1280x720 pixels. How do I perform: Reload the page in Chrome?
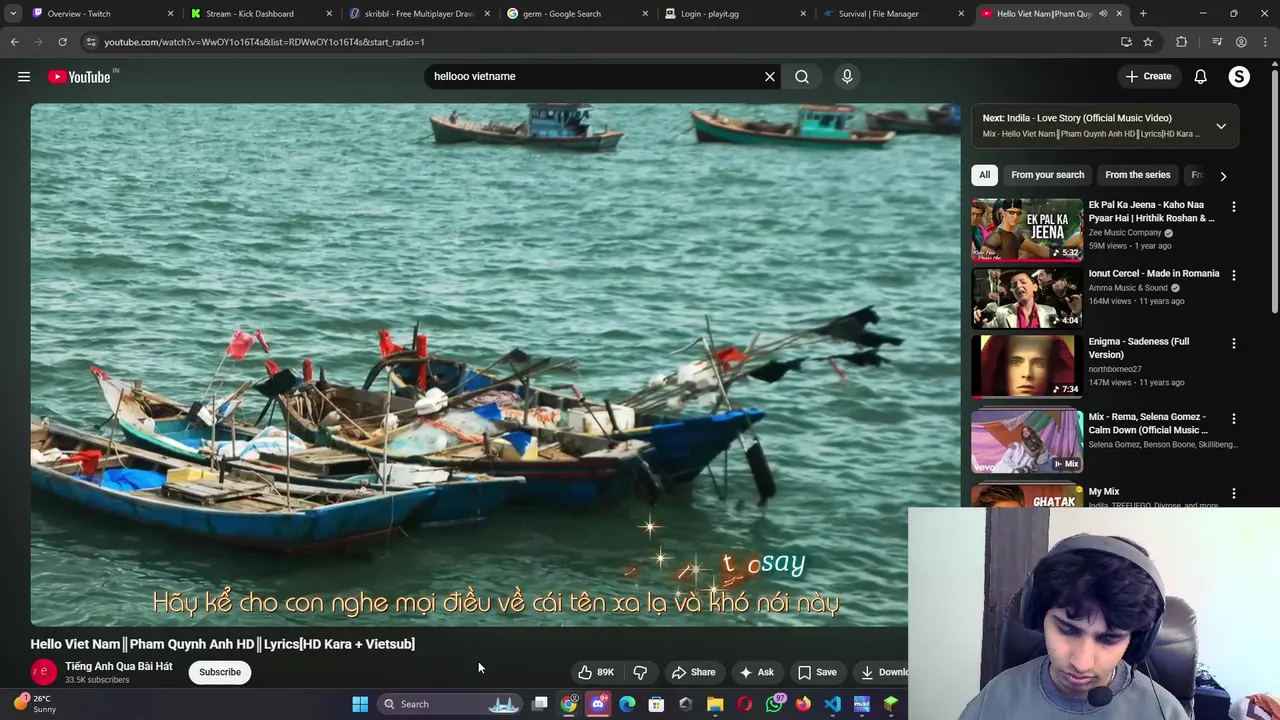pos(62,42)
